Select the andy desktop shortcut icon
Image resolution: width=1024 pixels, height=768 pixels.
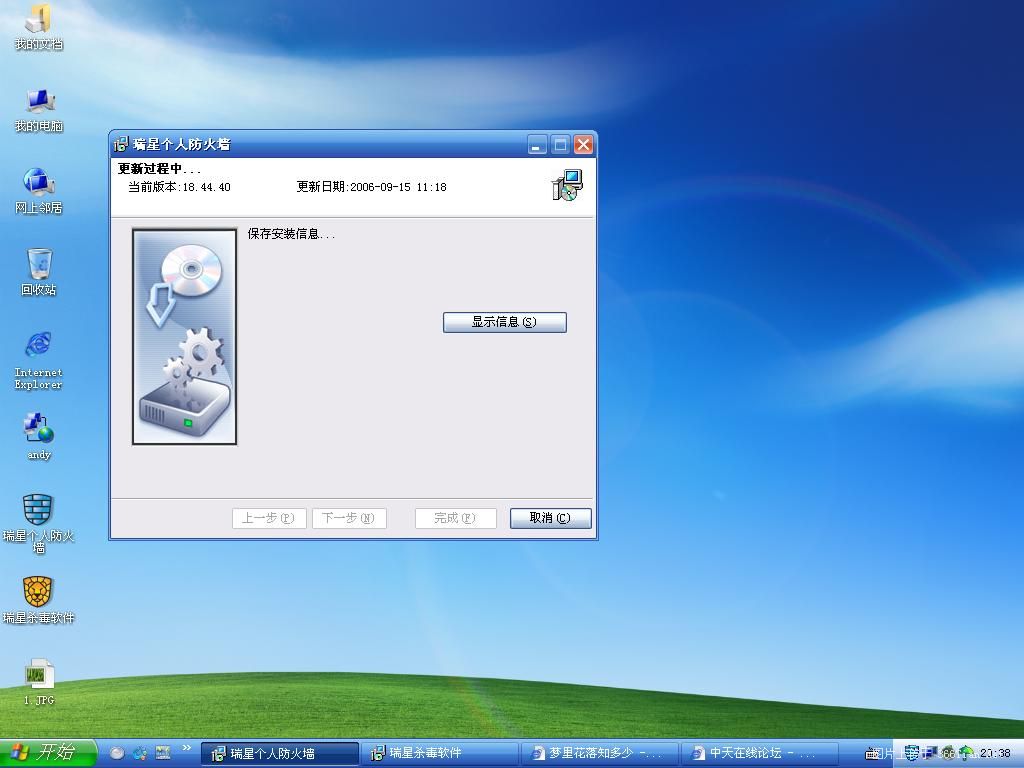click(x=39, y=436)
